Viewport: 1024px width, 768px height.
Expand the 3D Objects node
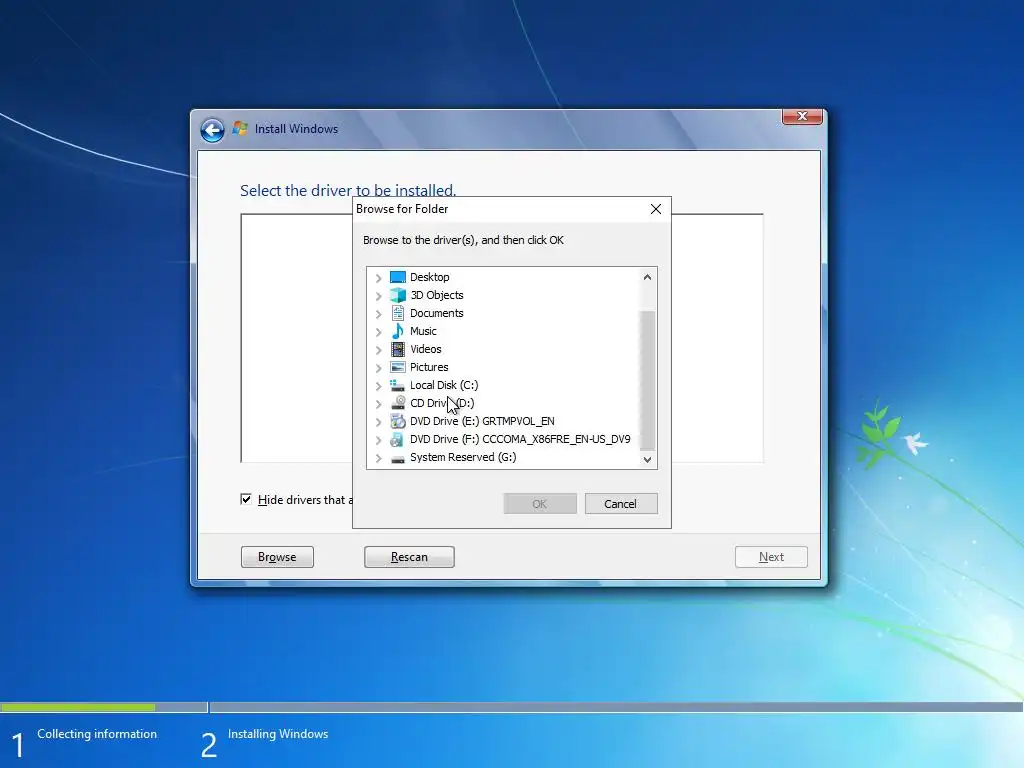379,296
